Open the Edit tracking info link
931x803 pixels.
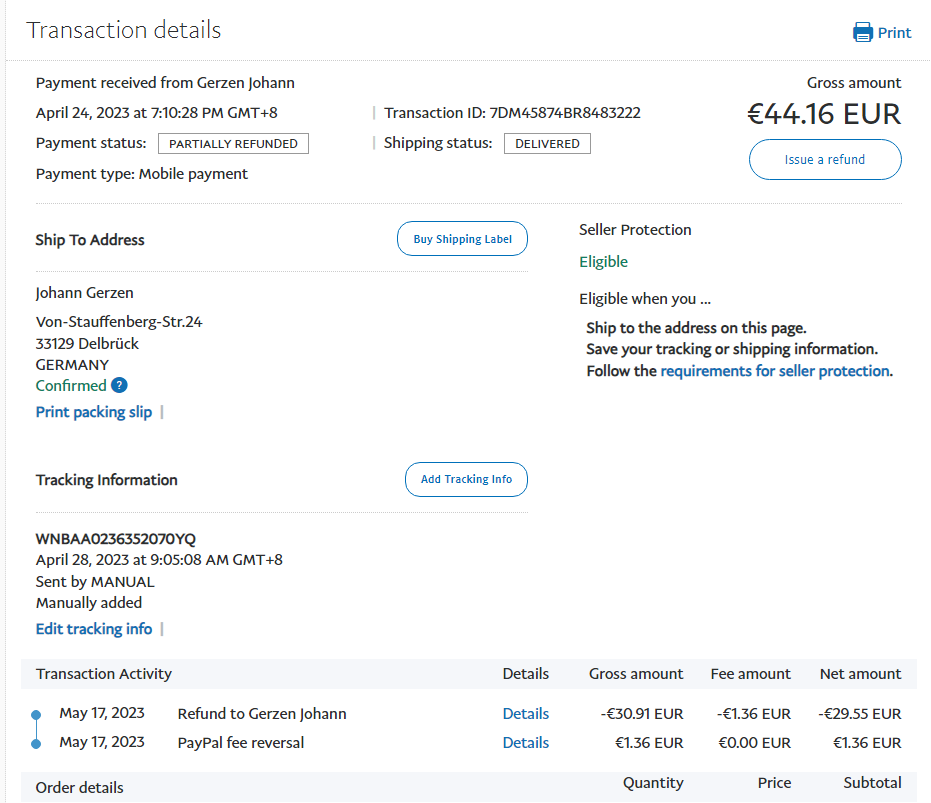(x=94, y=629)
